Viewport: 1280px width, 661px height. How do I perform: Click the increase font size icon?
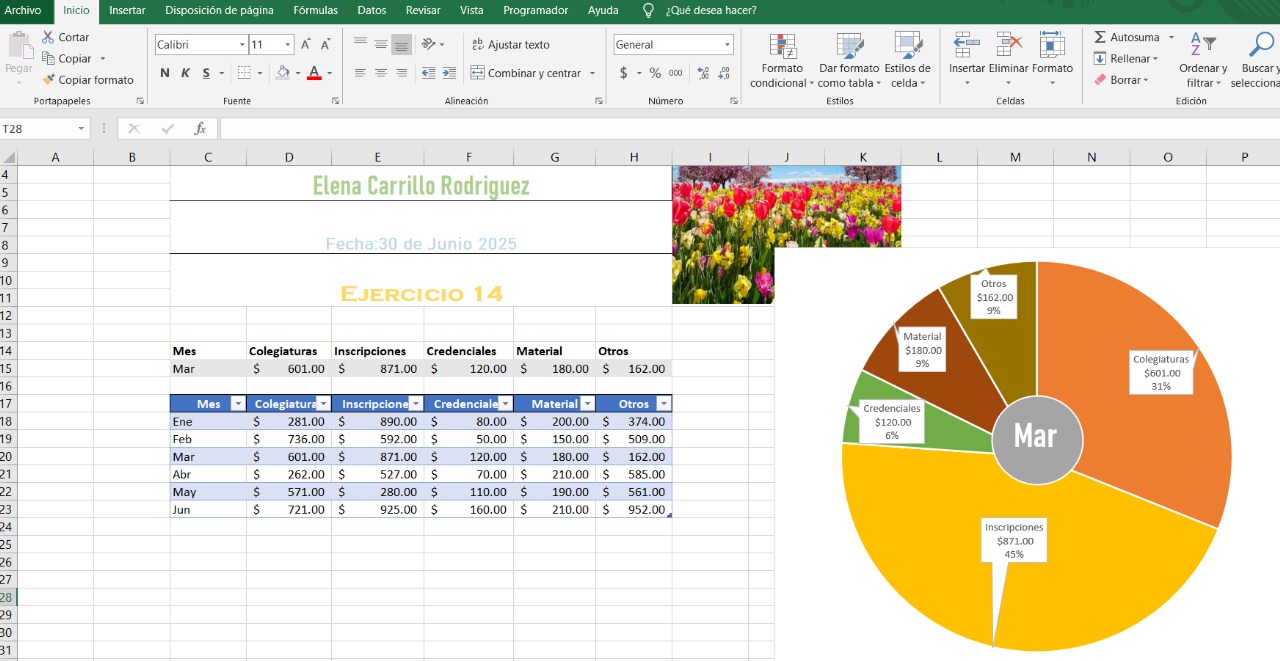307,45
